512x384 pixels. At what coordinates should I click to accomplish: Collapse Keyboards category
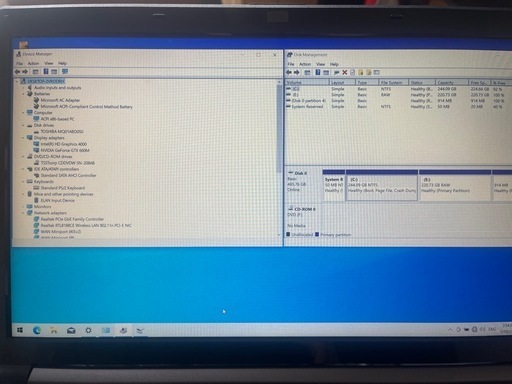24,182
